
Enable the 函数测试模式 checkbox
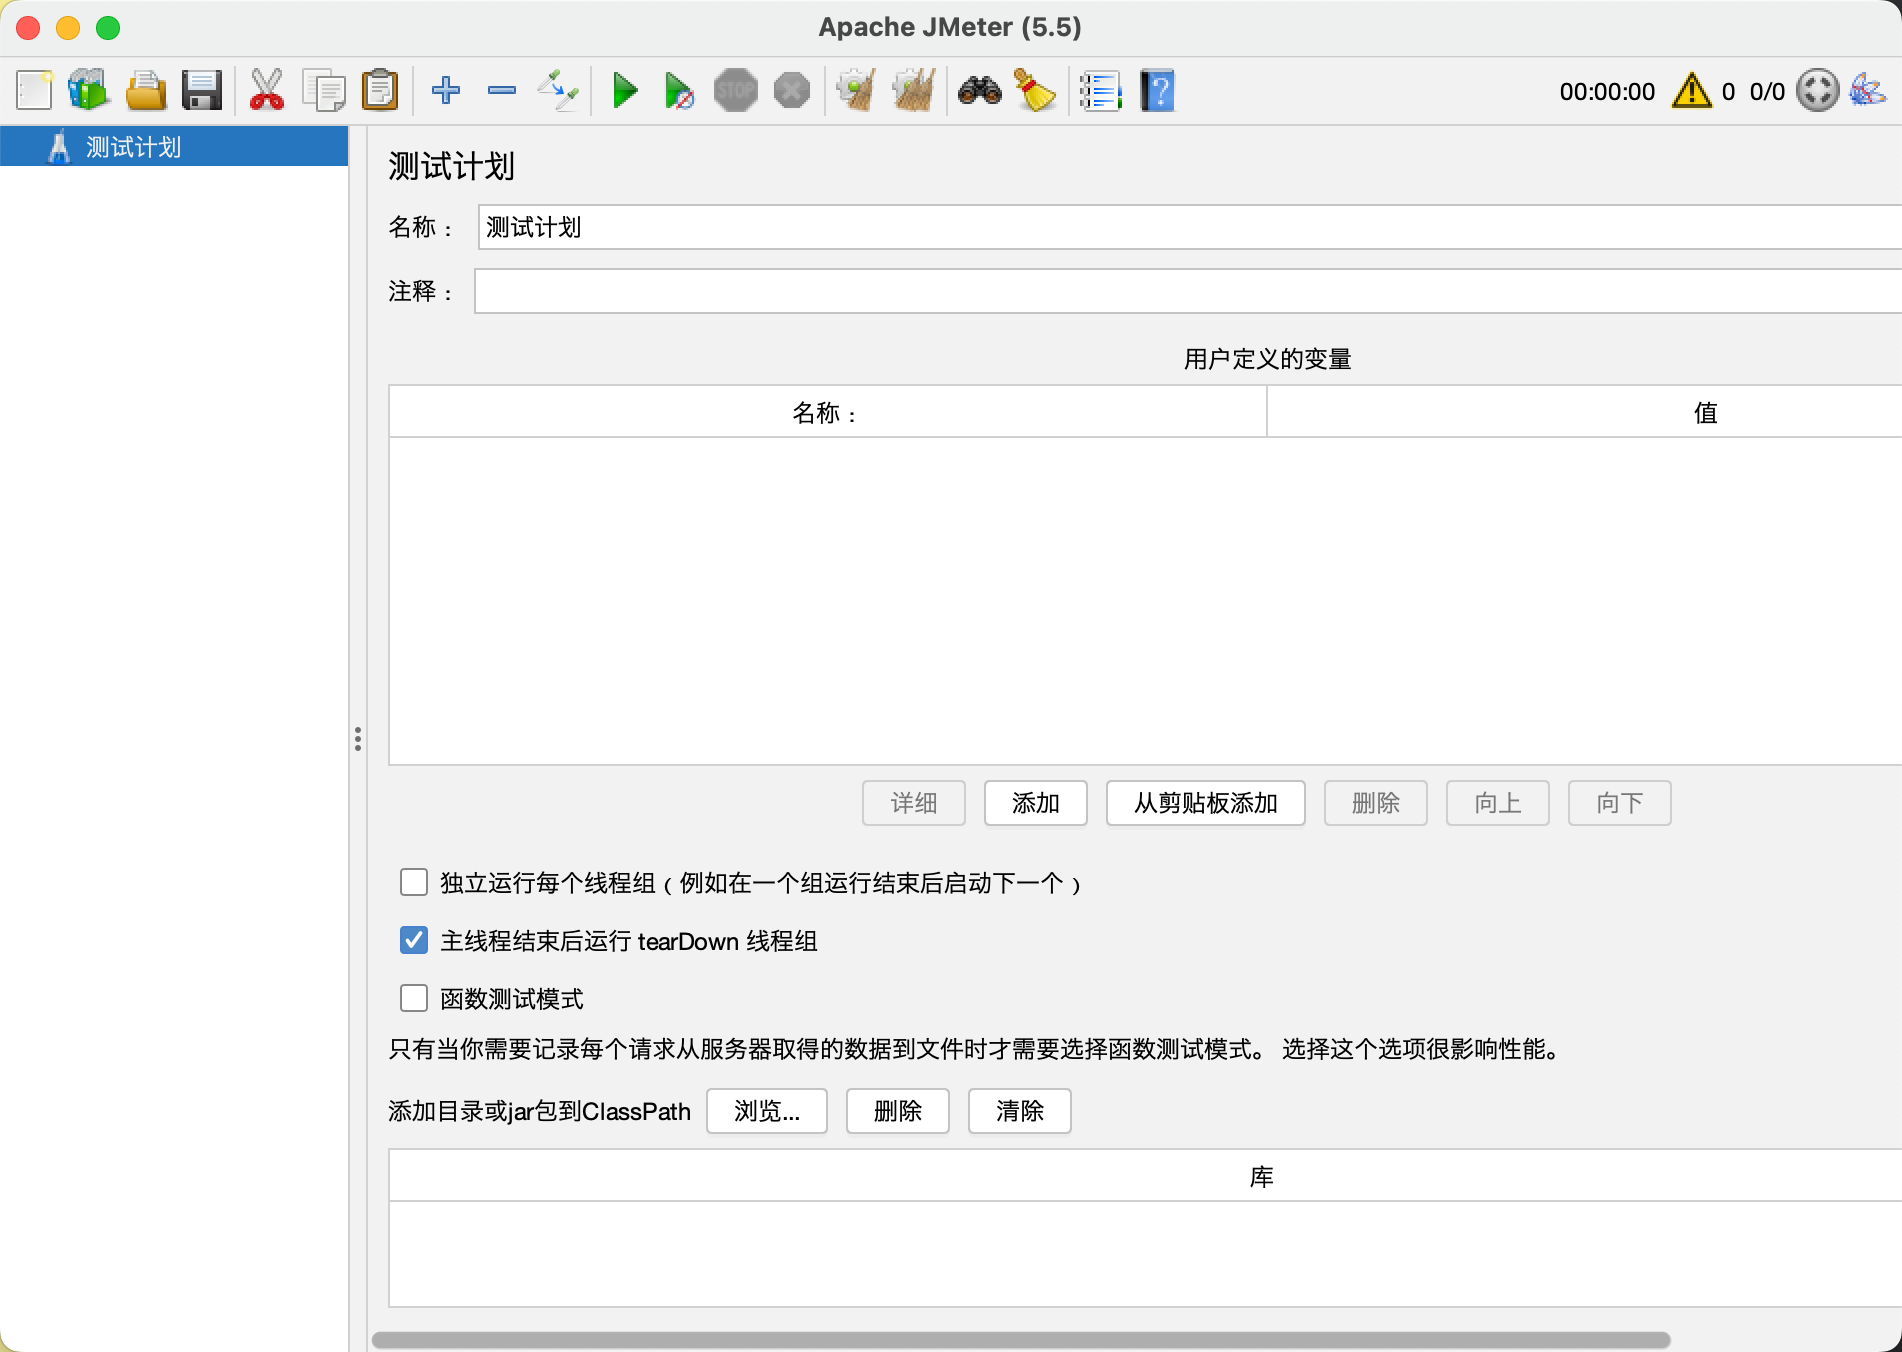414,998
